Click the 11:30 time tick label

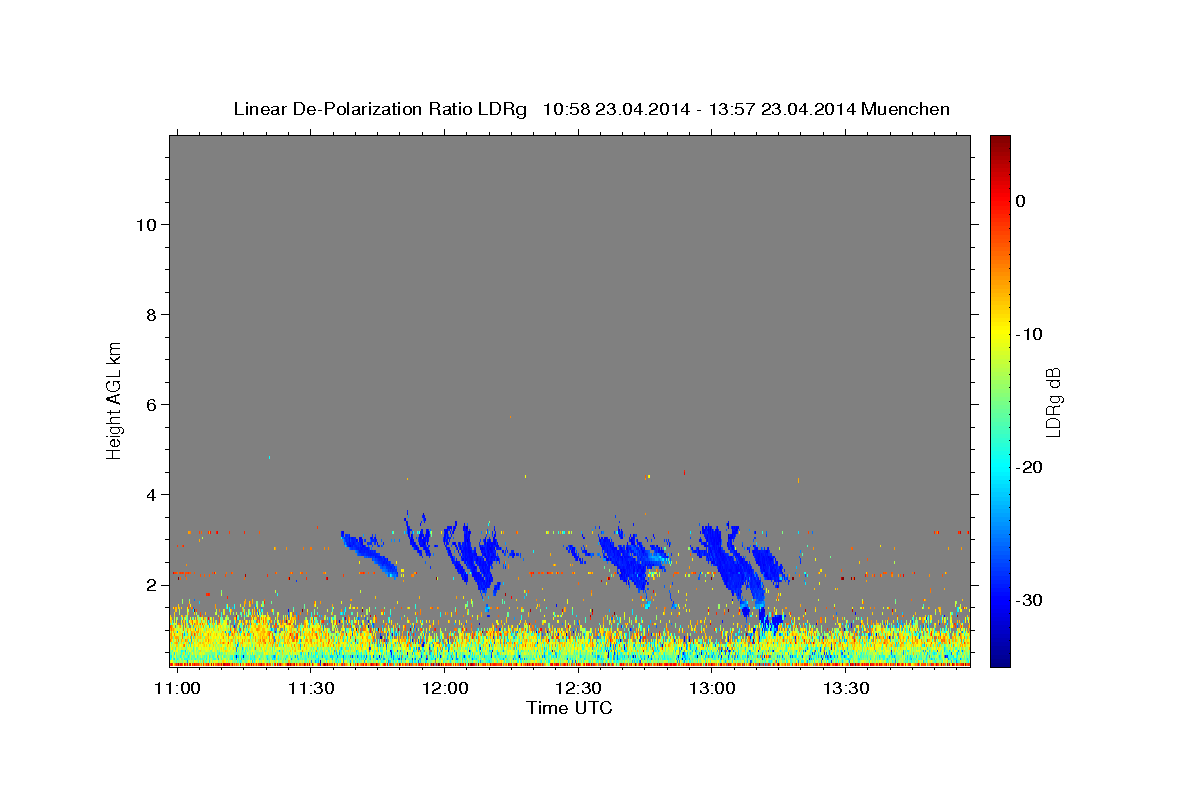click(x=311, y=689)
